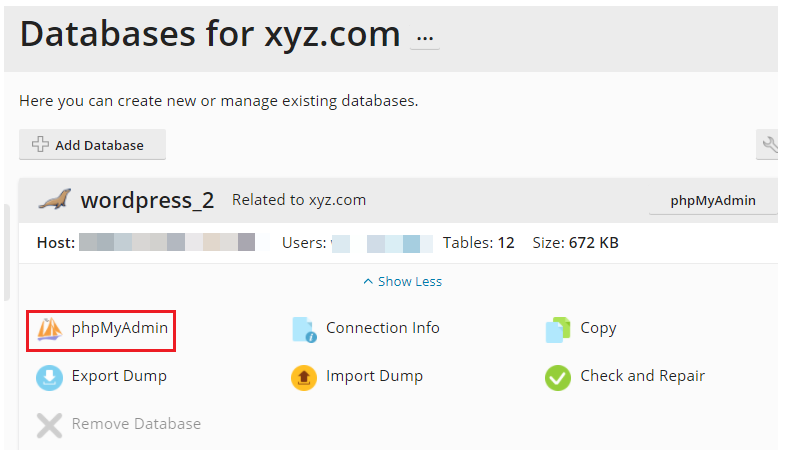
Task: Click the wordpress_2 database name
Action: [147, 200]
